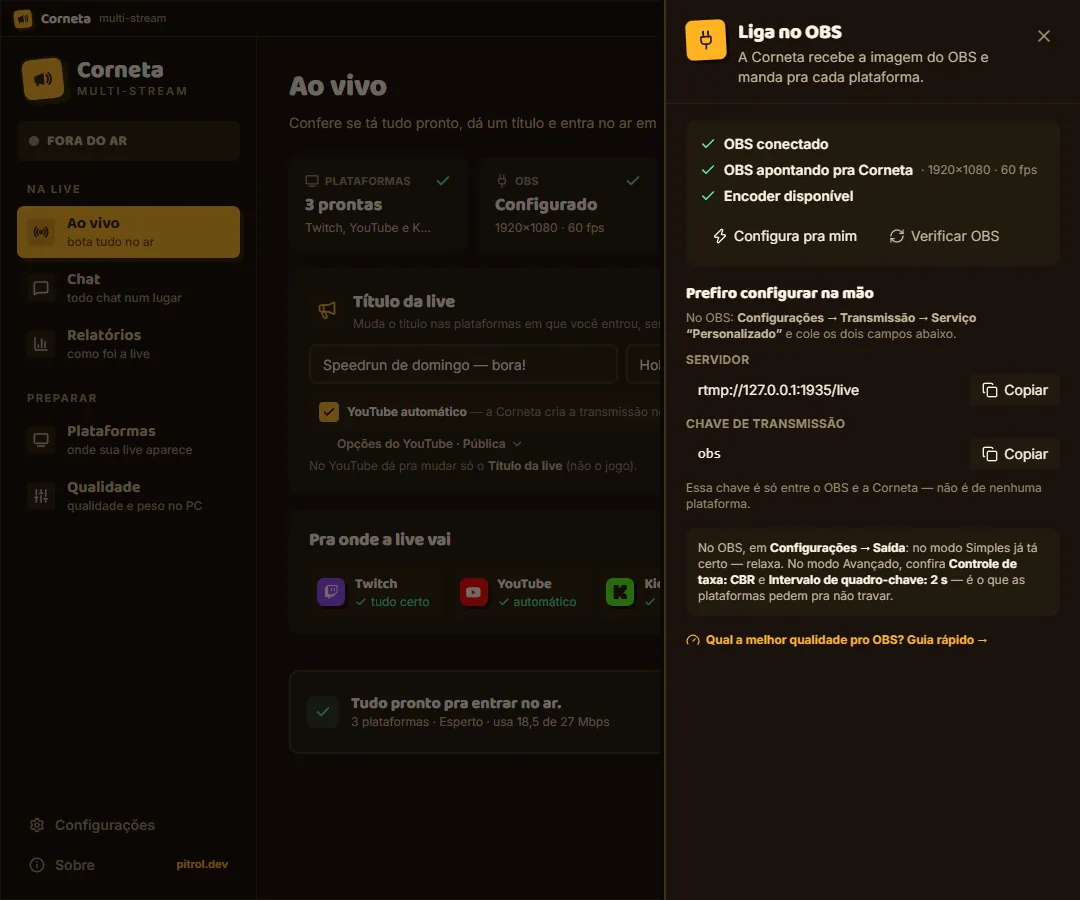Screen dimensions: 1080x900
Task: Click the gauge icon before the OBS quality guide
Action: [693, 640]
